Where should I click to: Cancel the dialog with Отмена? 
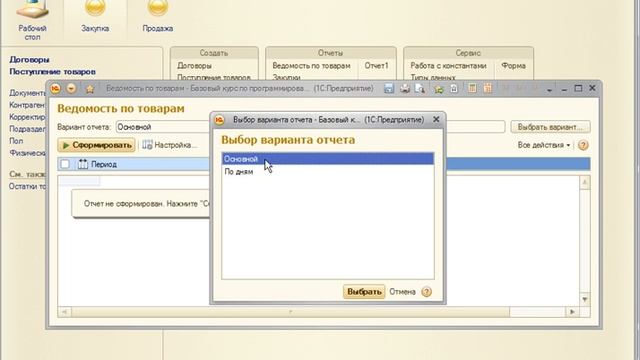(x=402, y=292)
